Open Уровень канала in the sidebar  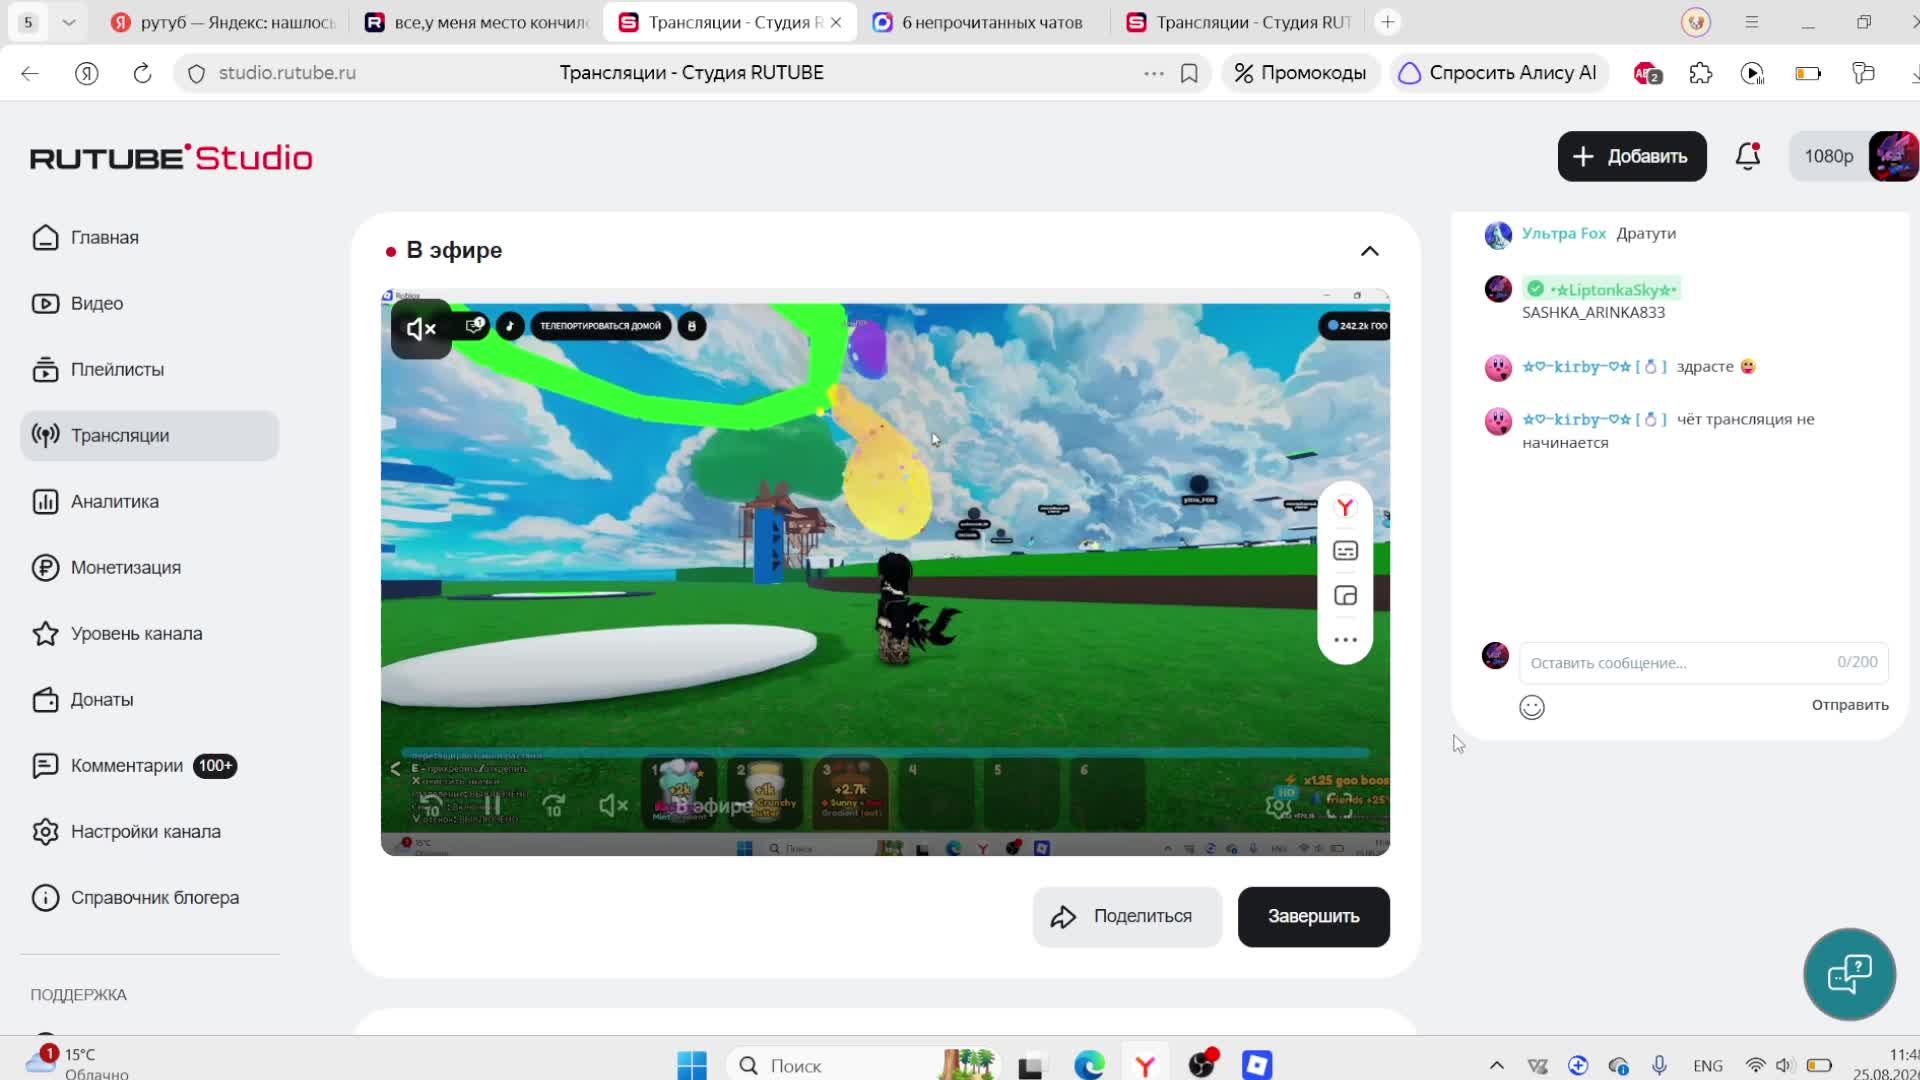coord(117,634)
